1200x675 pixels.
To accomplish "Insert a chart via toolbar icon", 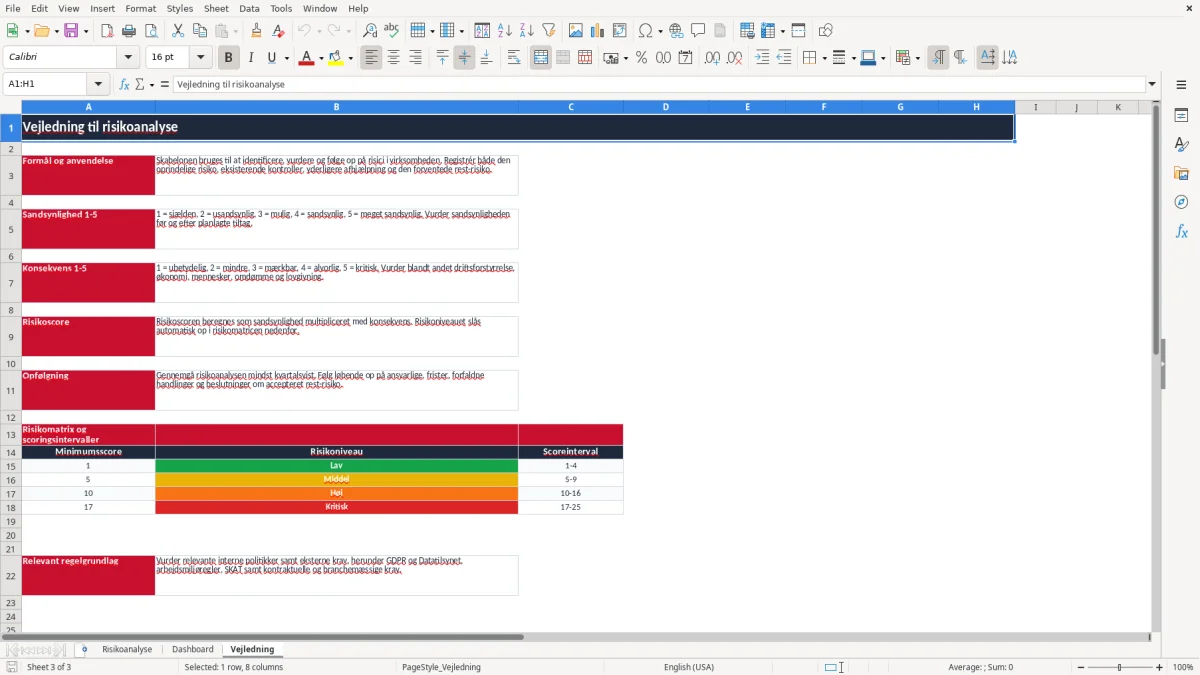I will click(x=599, y=31).
